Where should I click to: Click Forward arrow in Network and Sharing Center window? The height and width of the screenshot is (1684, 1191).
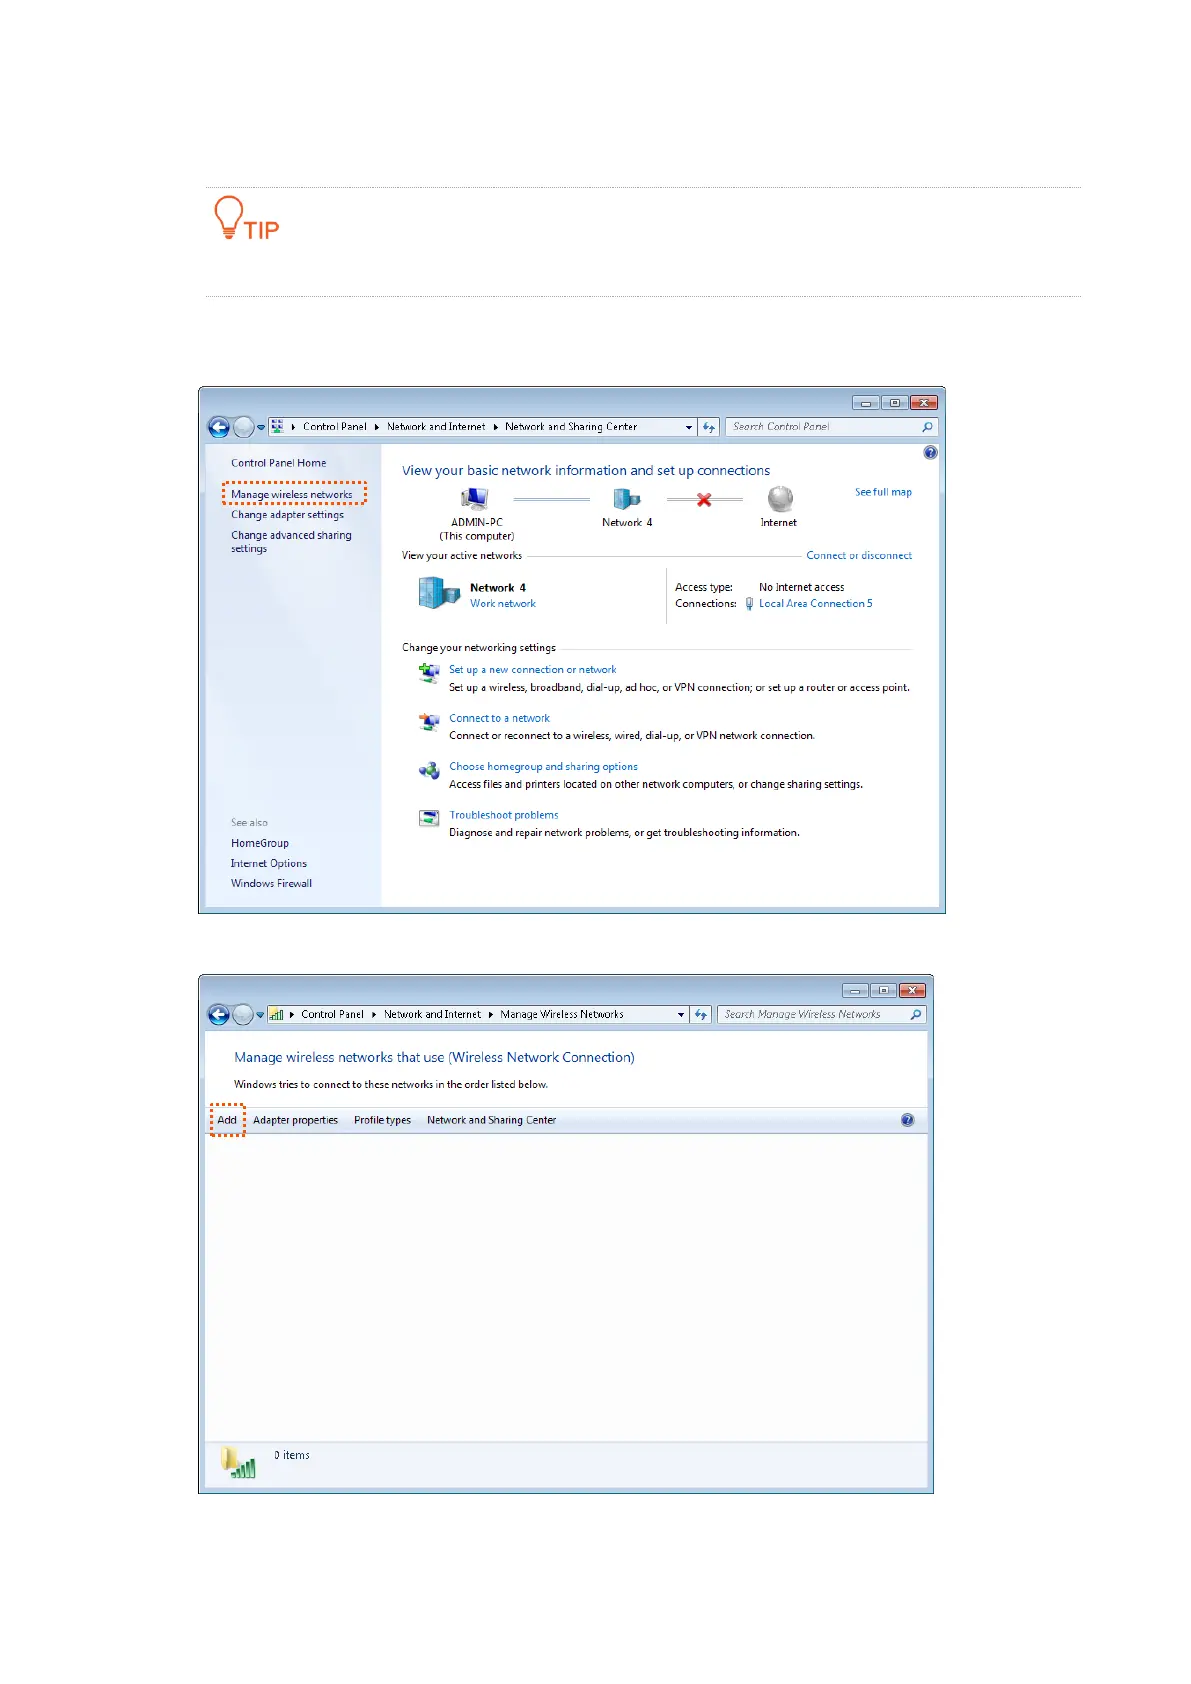pyautogui.click(x=243, y=427)
